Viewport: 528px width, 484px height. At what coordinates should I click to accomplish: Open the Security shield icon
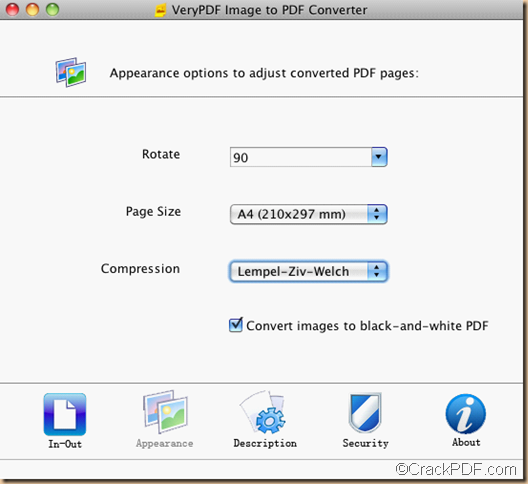click(365, 413)
